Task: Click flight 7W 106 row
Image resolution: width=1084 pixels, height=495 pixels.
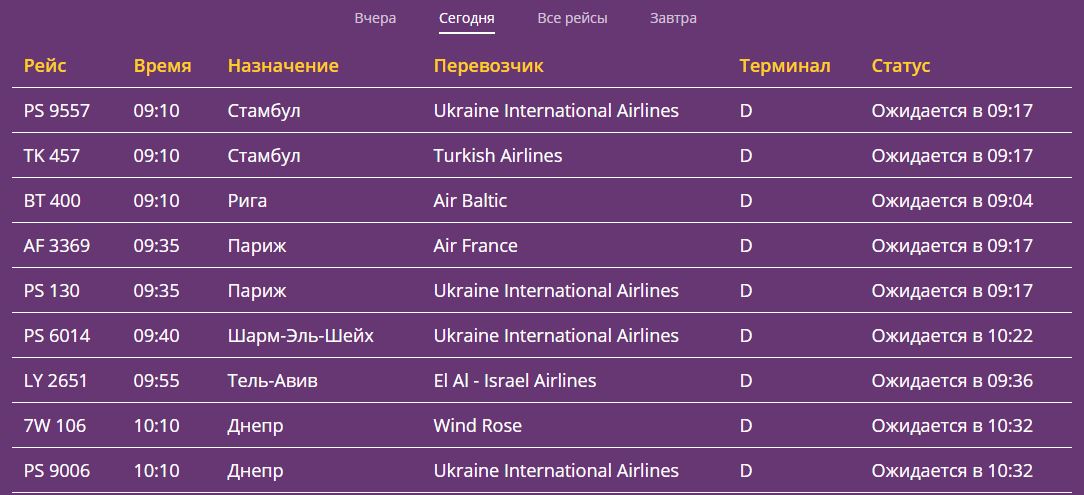Action: click(x=55, y=426)
